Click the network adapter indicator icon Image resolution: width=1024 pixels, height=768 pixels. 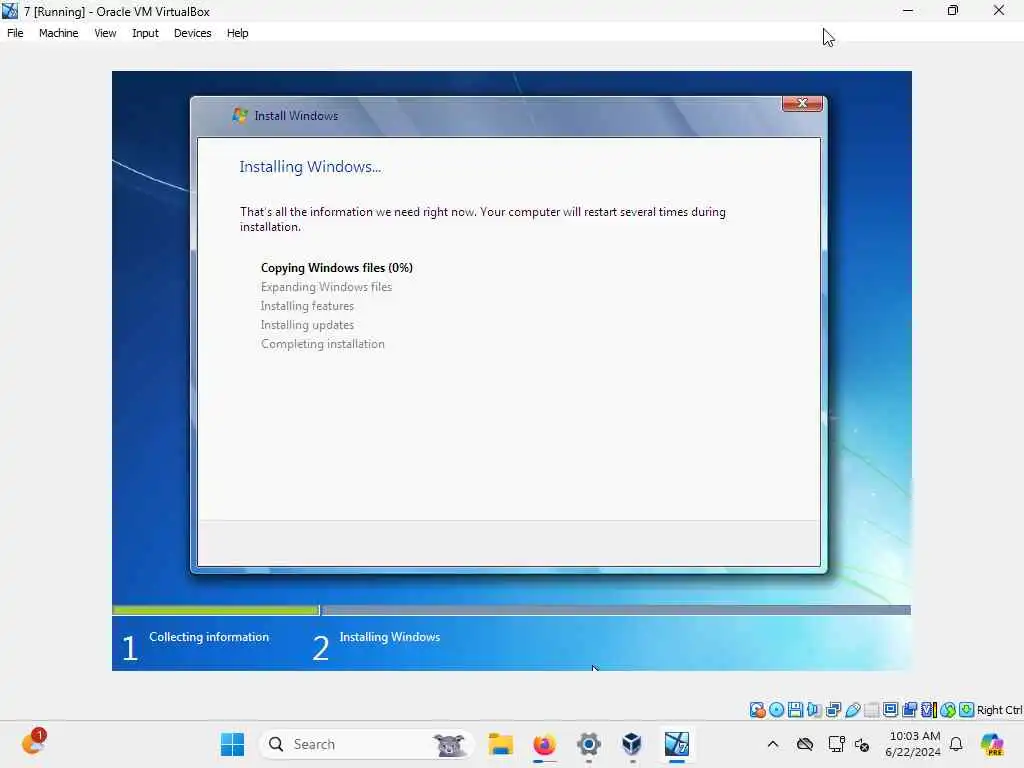(x=833, y=710)
